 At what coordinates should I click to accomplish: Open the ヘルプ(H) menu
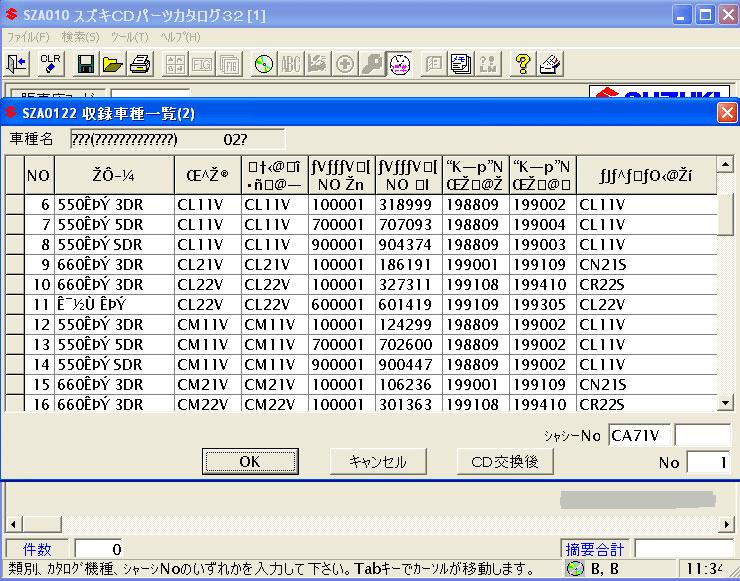(x=180, y=37)
